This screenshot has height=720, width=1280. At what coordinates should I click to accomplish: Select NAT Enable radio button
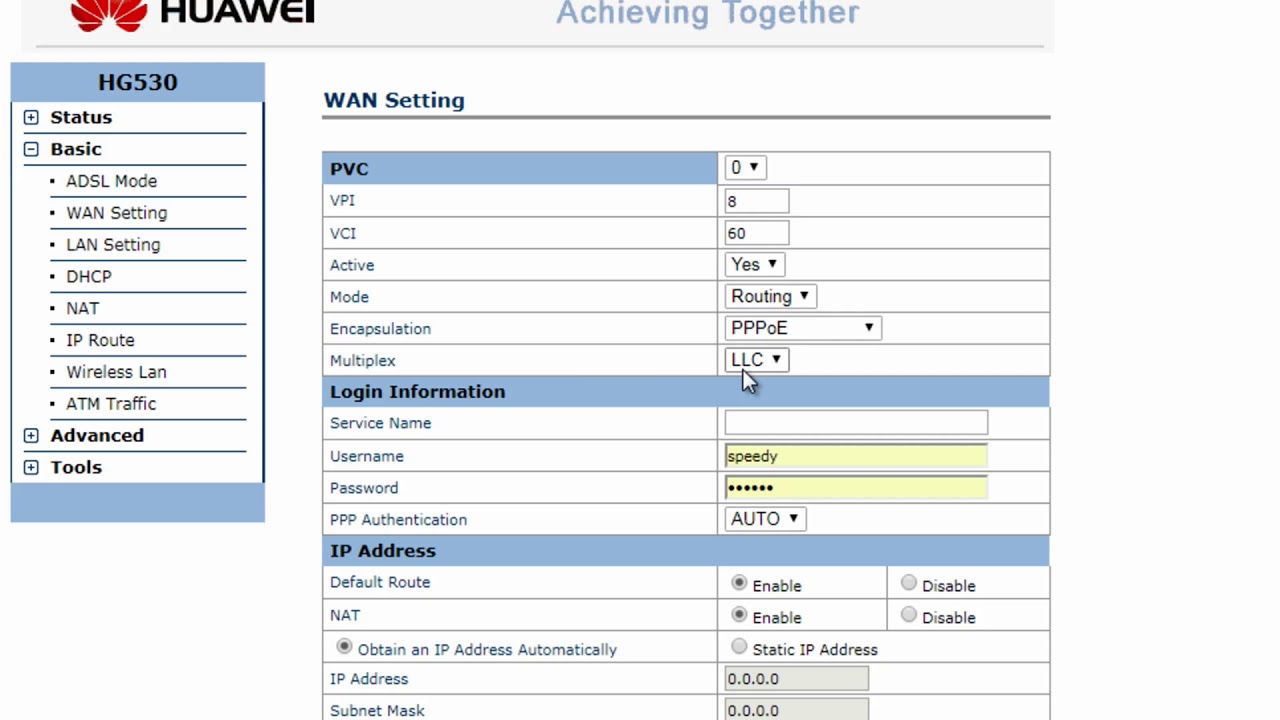(x=739, y=615)
